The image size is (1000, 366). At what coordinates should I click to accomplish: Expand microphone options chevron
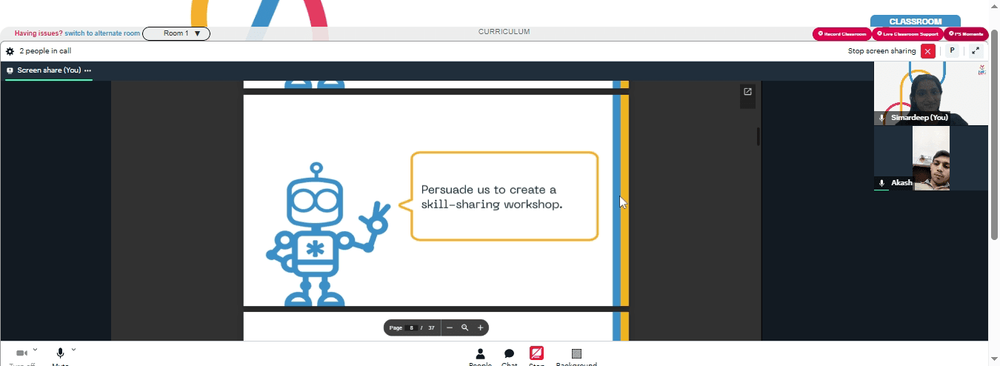pos(73,349)
